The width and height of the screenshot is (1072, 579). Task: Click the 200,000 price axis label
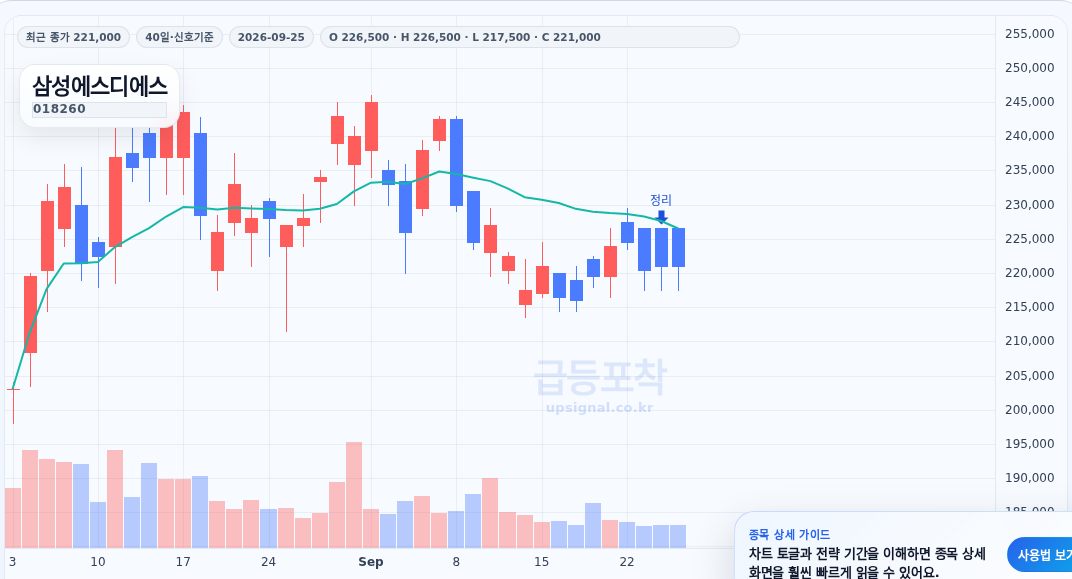coord(1030,409)
